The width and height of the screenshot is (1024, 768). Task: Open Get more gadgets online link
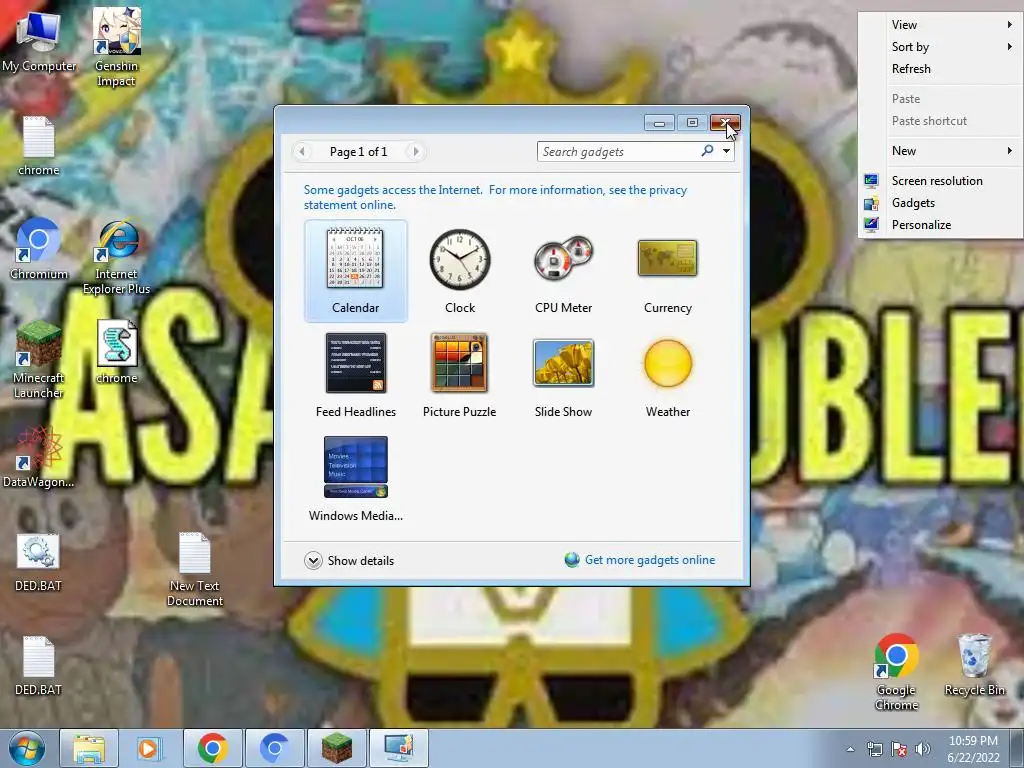[x=650, y=560]
